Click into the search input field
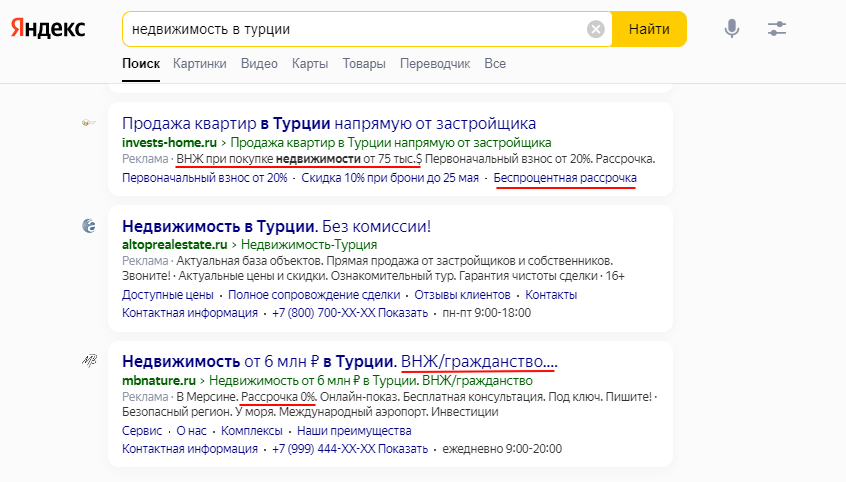 356,29
